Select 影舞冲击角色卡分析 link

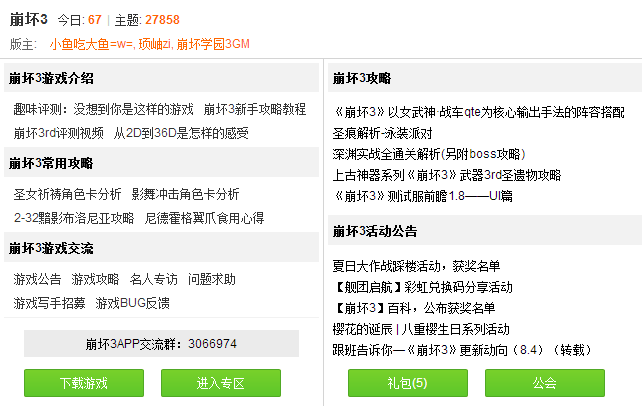[185, 194]
